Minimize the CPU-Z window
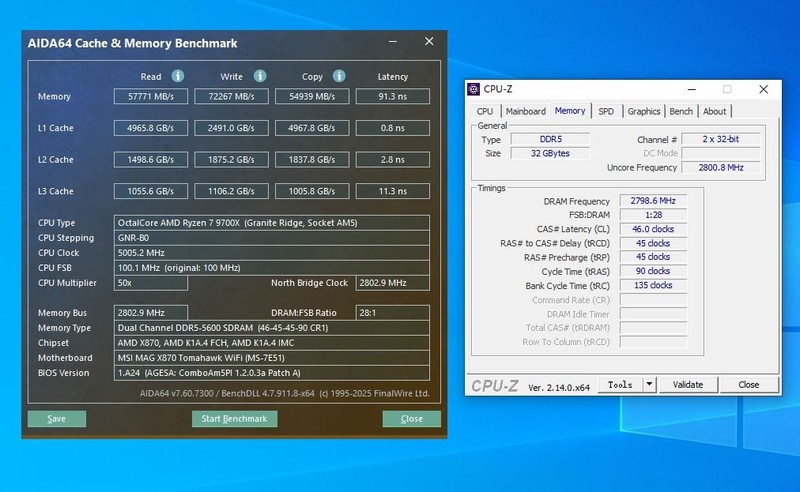Screen dimensions: 800x492 (692, 89)
